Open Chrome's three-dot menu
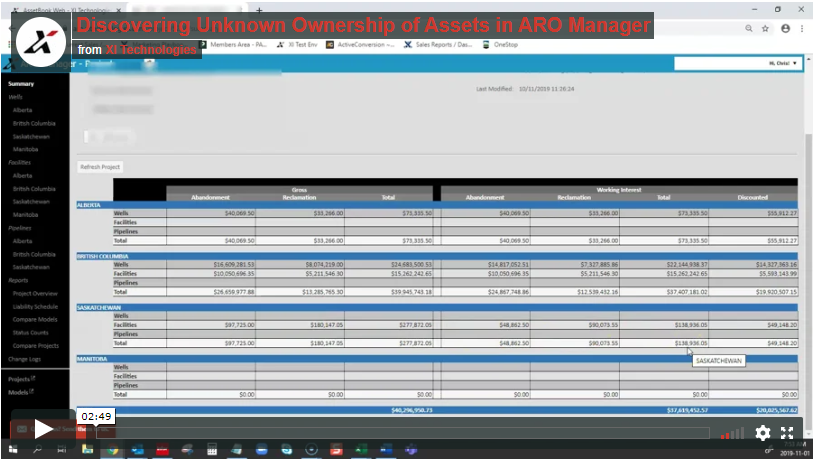Screen dimensions: 821x461 click(802, 29)
